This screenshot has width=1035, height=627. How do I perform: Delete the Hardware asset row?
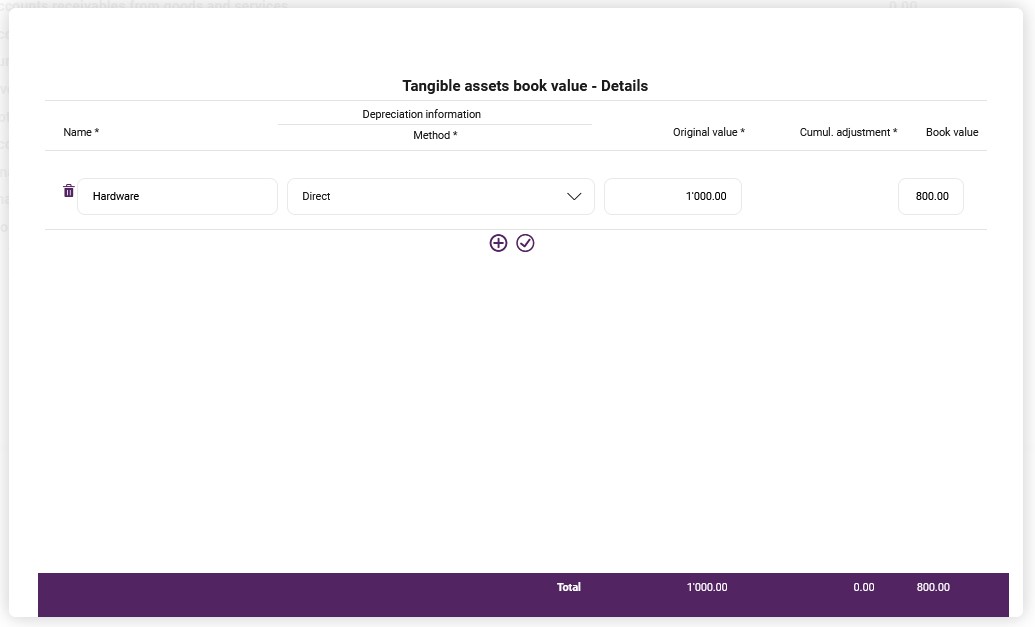pos(69,191)
